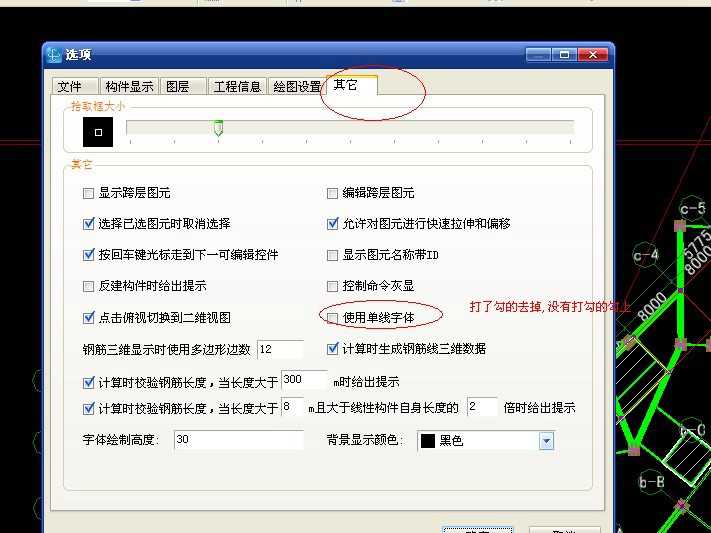Click the c-4 axis label in drawing

[645, 256]
